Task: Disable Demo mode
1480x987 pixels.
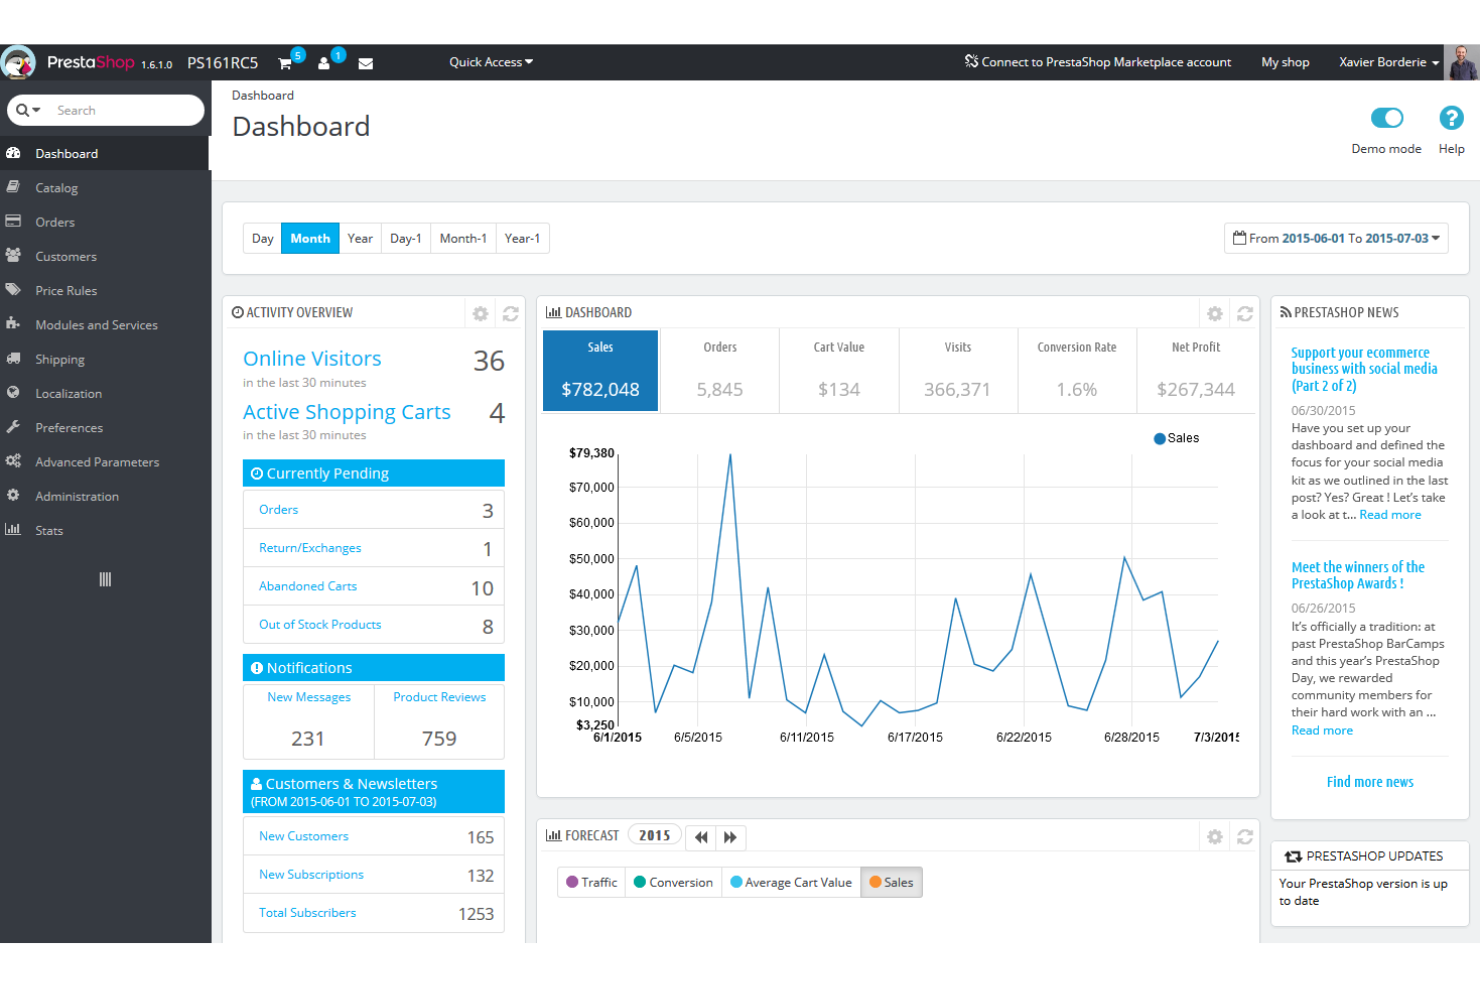Action: tap(1387, 118)
